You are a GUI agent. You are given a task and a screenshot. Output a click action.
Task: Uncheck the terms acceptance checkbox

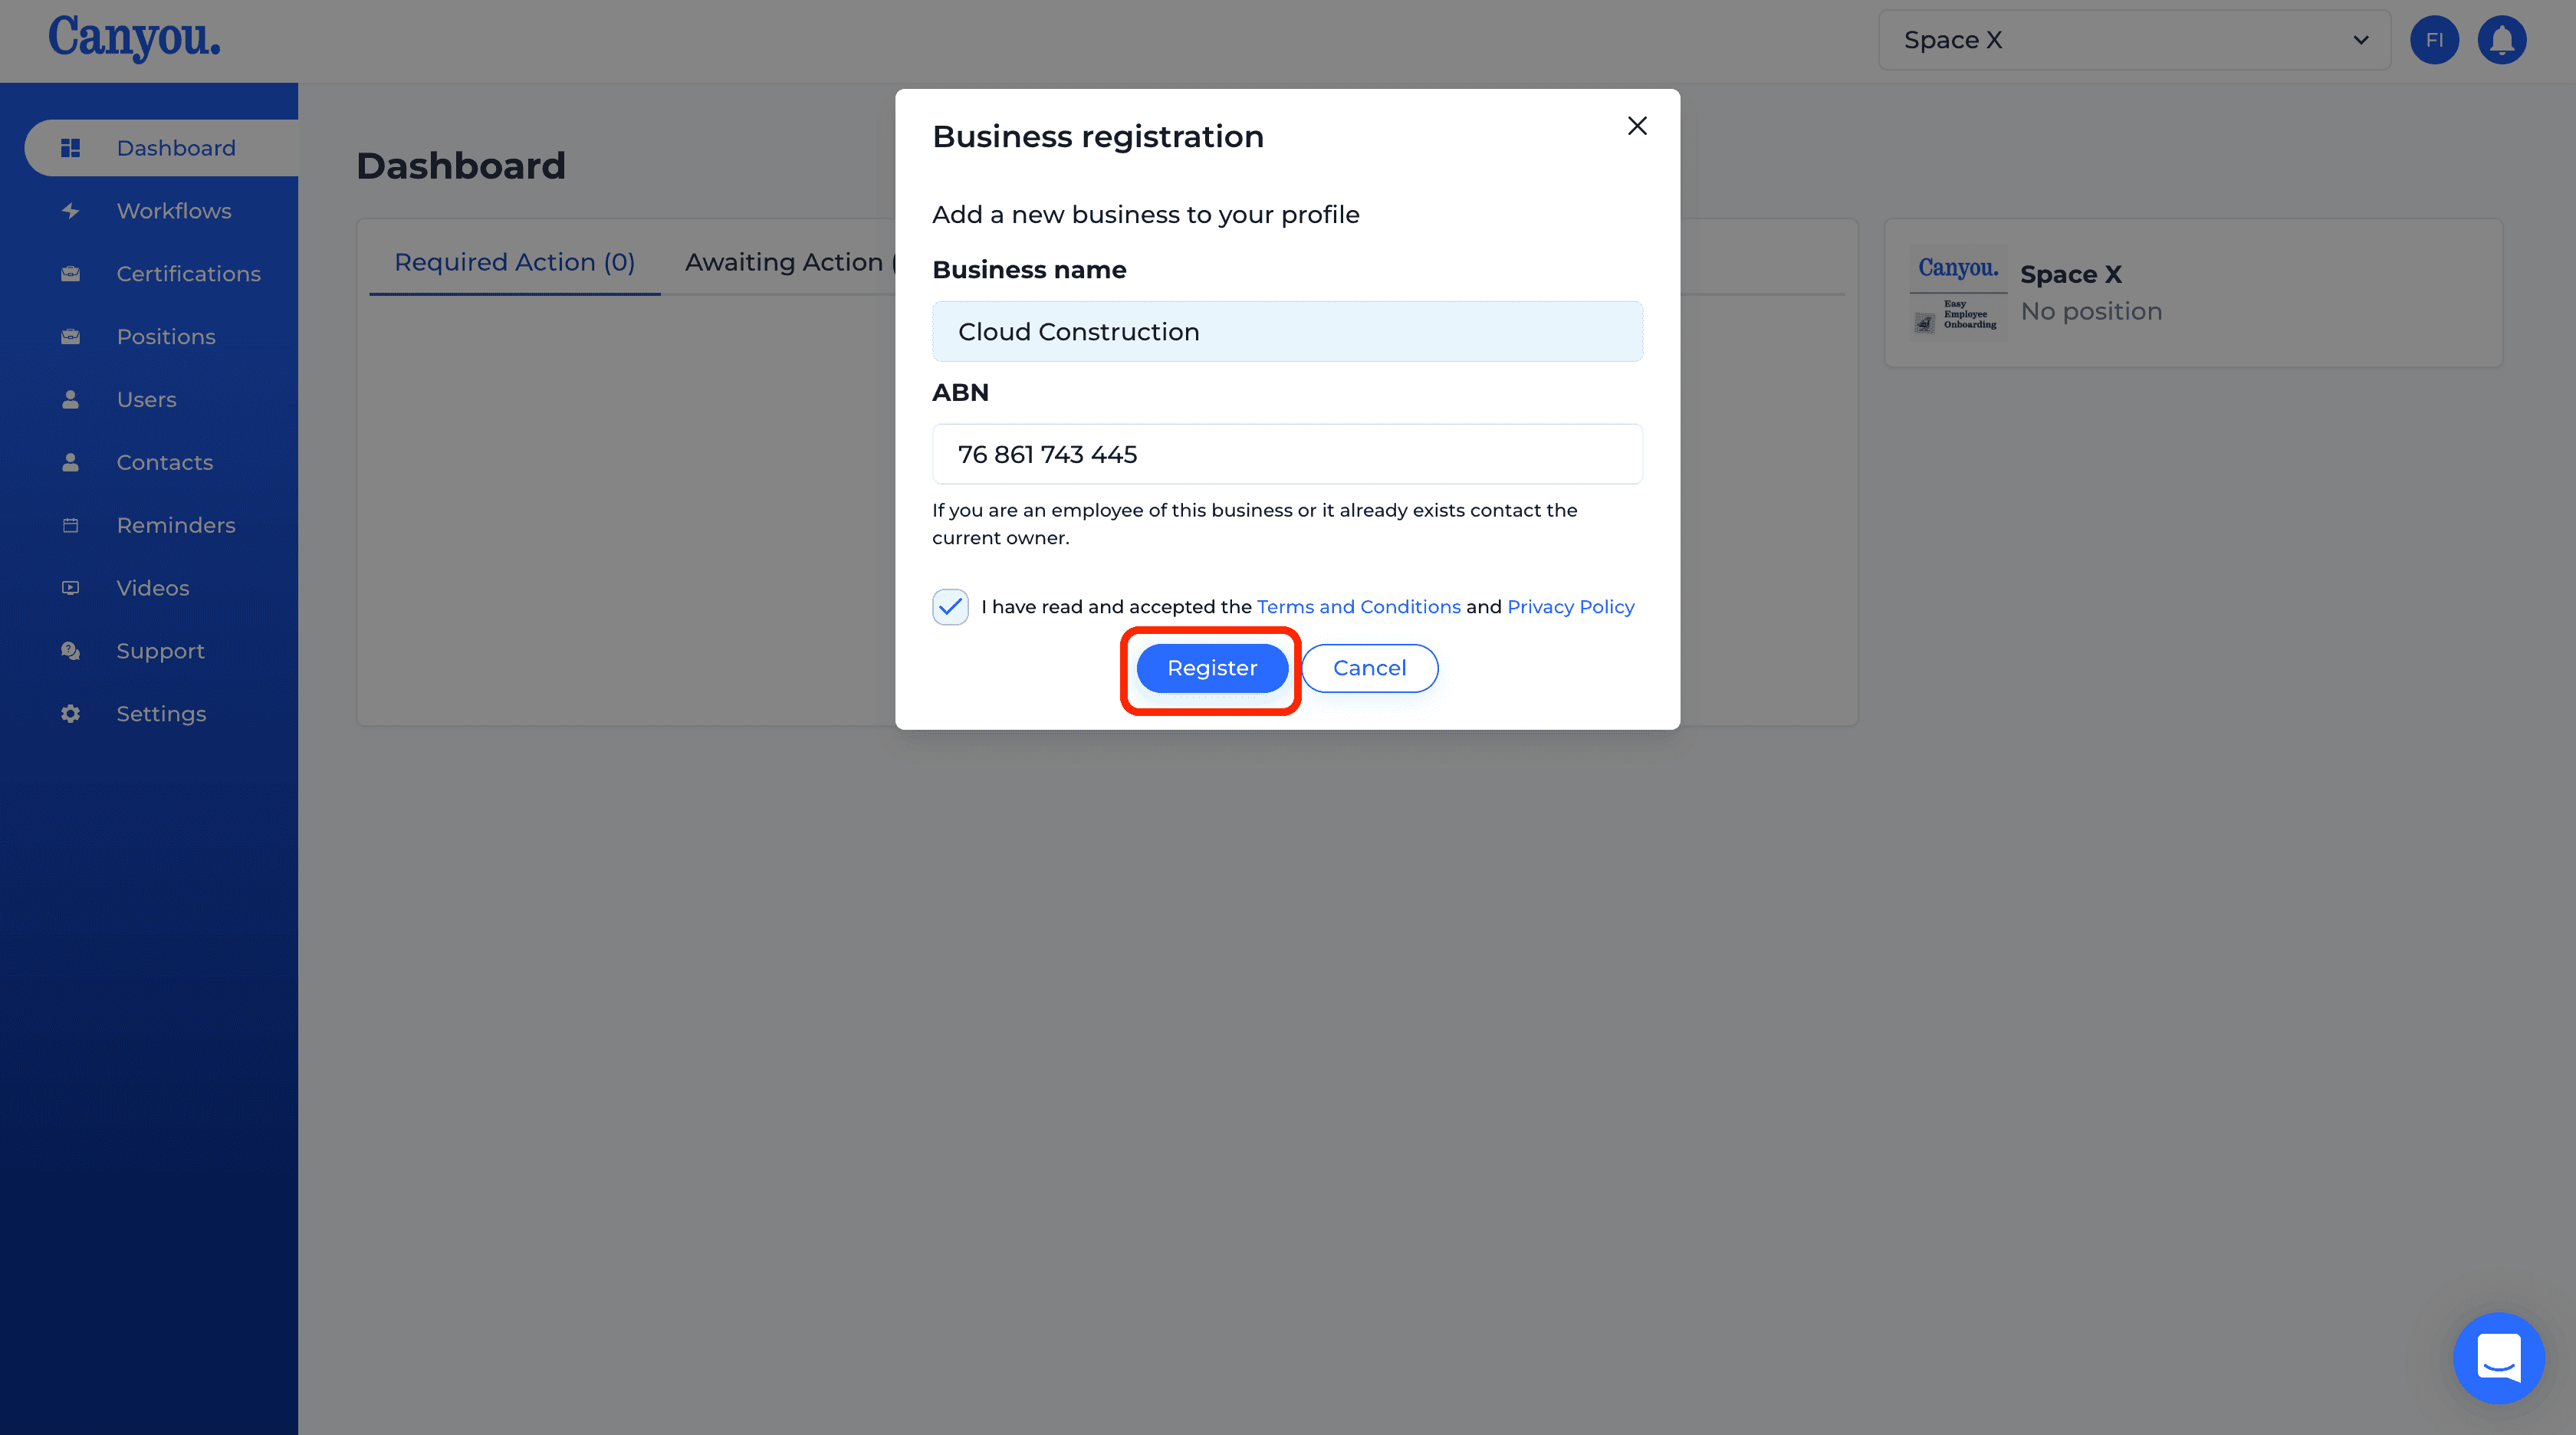click(x=950, y=607)
